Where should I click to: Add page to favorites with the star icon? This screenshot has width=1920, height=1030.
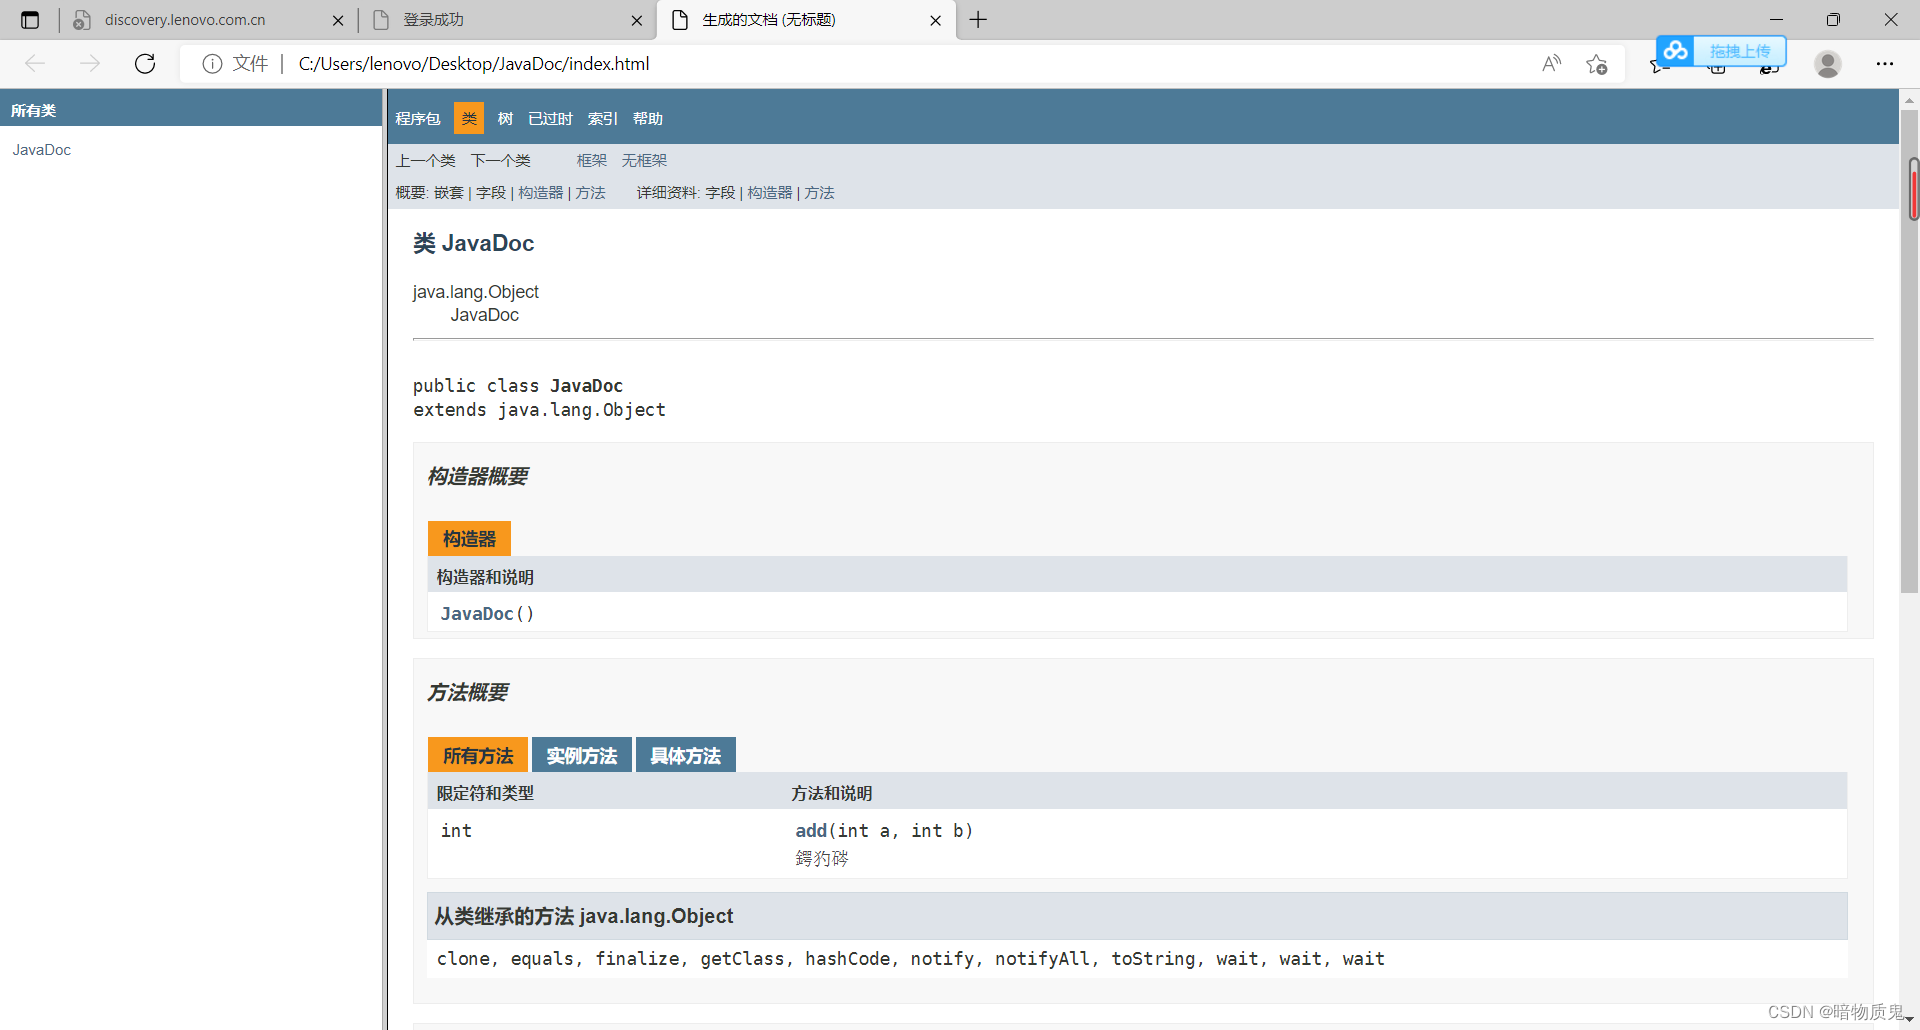tap(1597, 64)
